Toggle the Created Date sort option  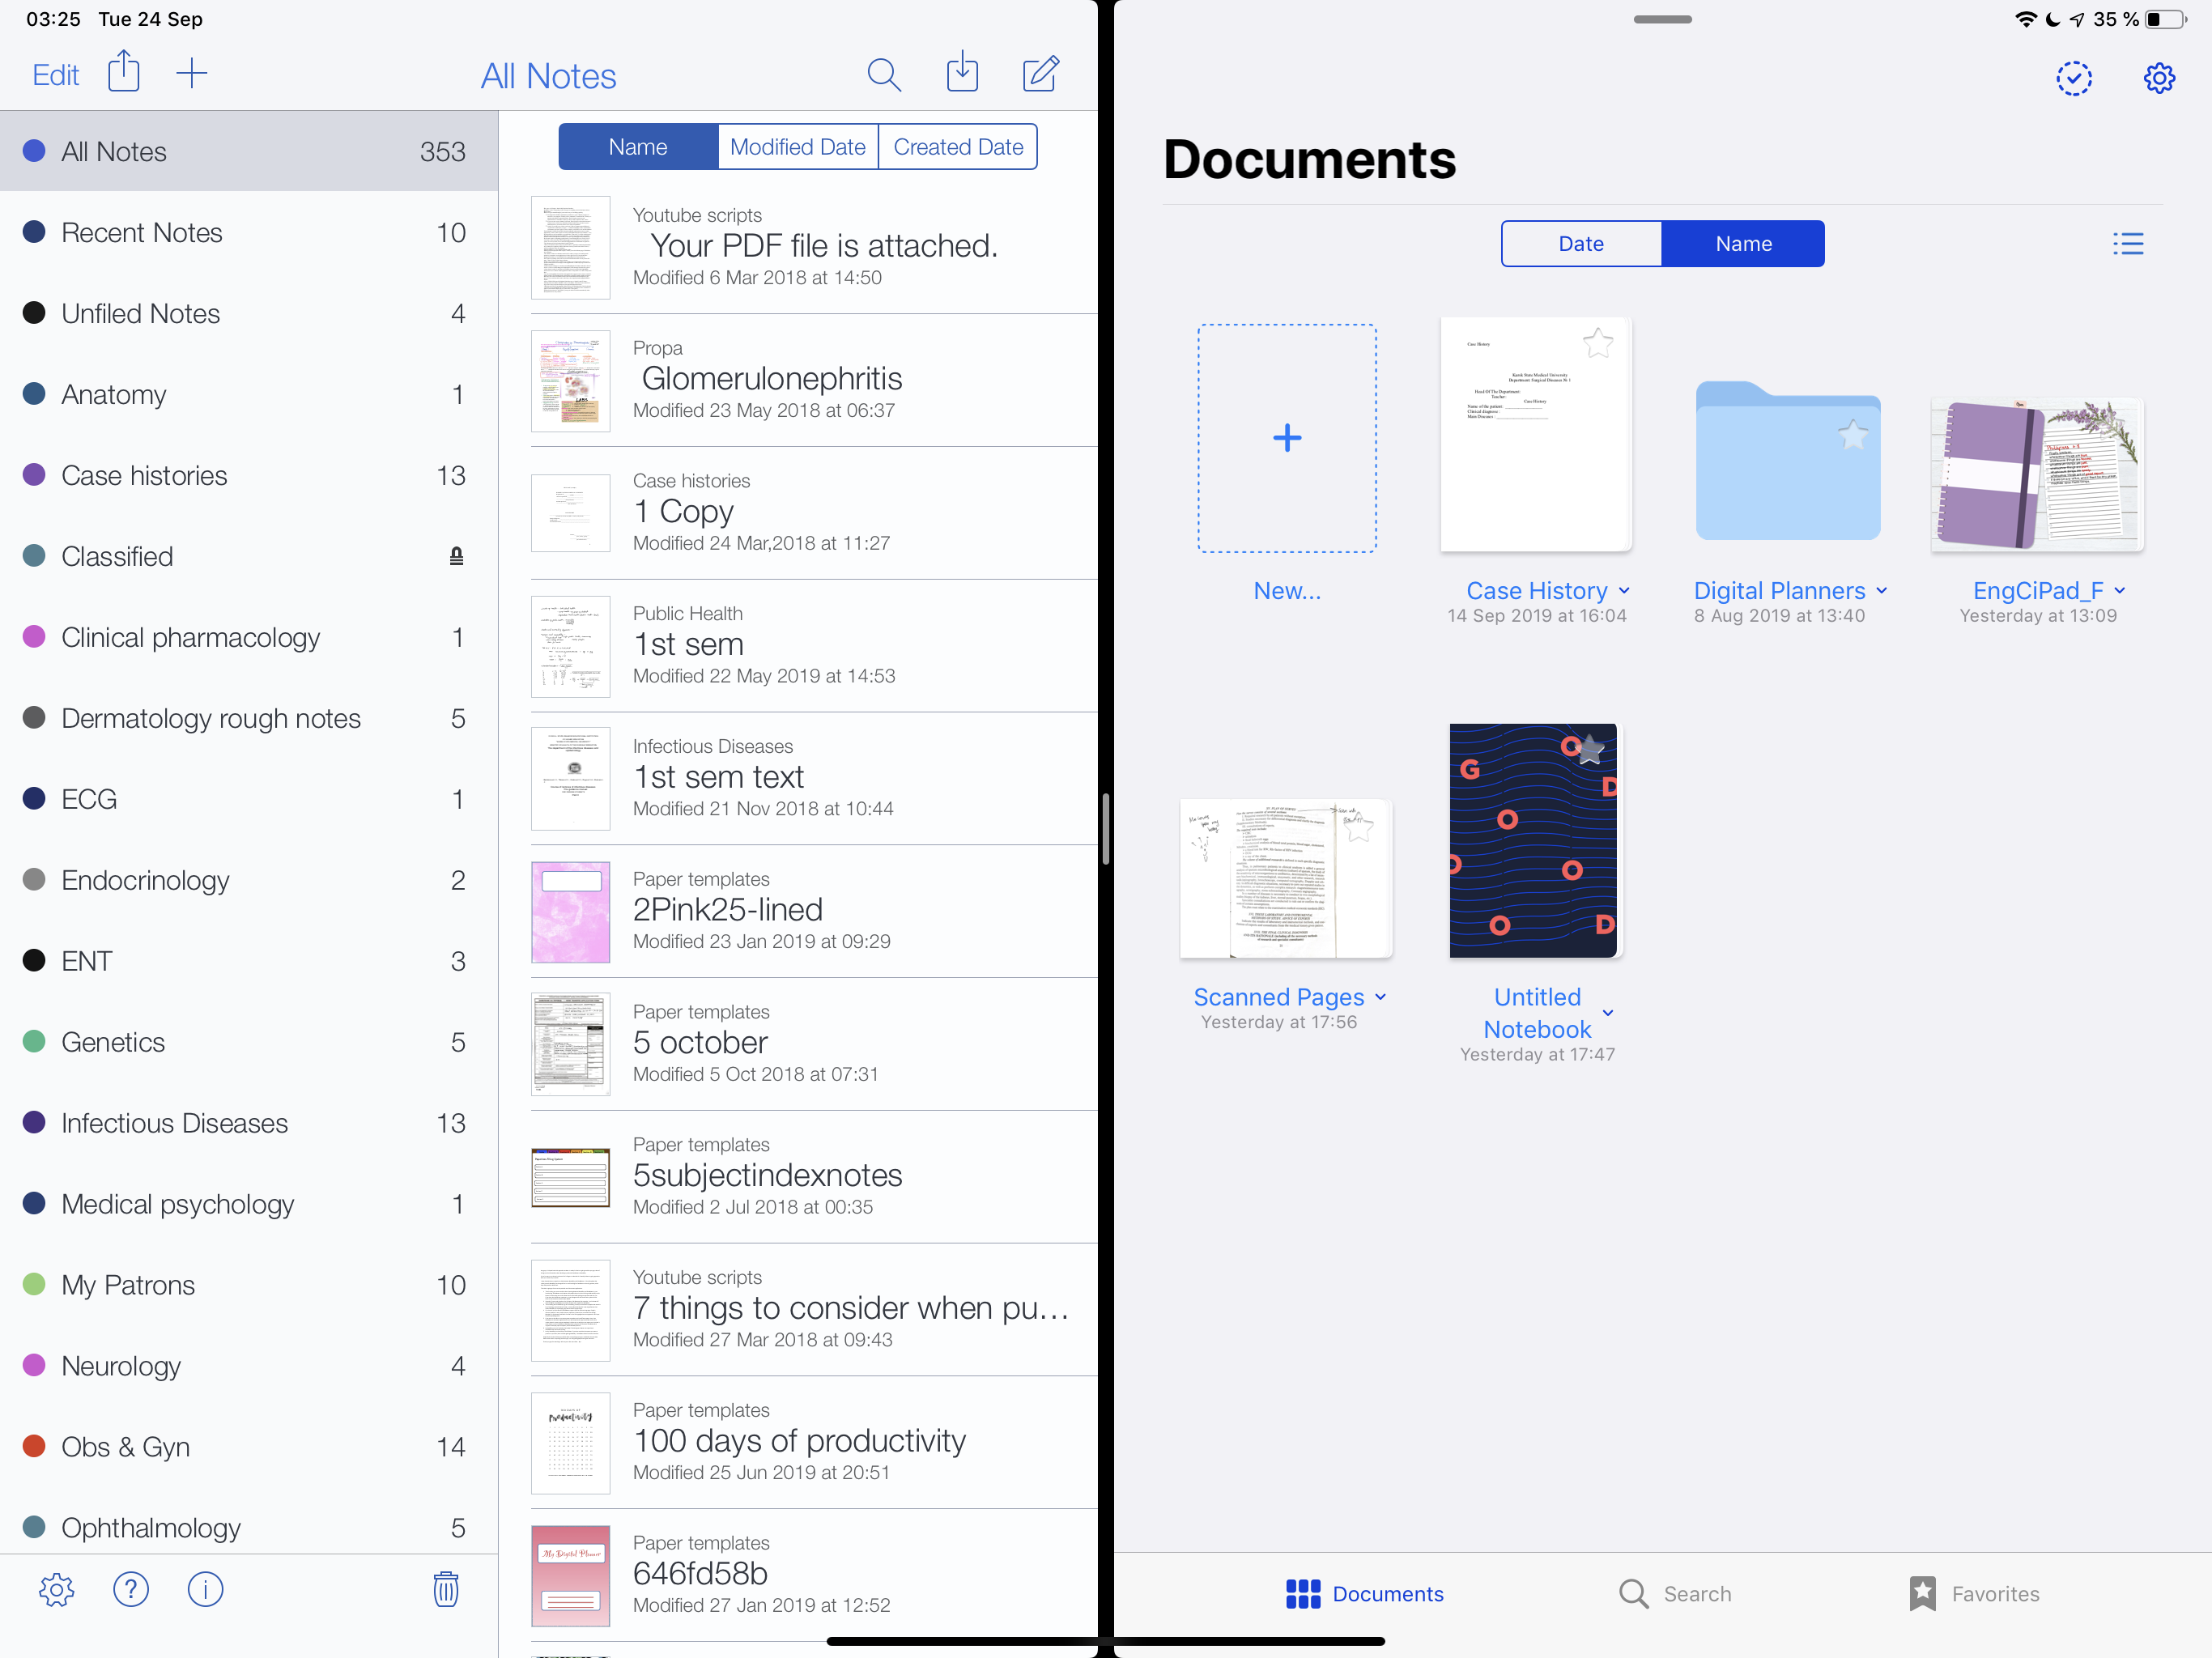click(x=956, y=147)
